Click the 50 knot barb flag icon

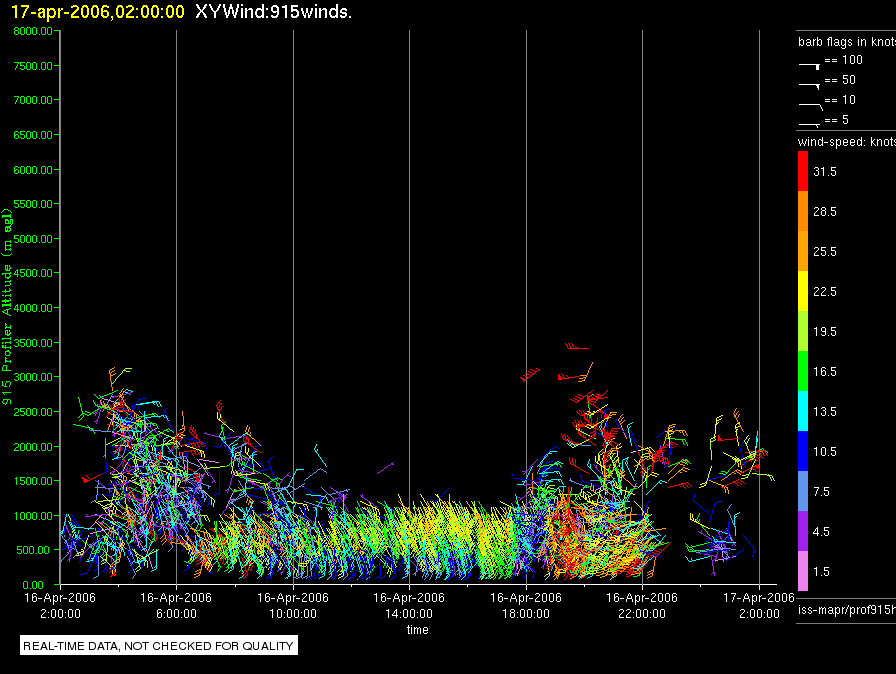[x=809, y=86]
